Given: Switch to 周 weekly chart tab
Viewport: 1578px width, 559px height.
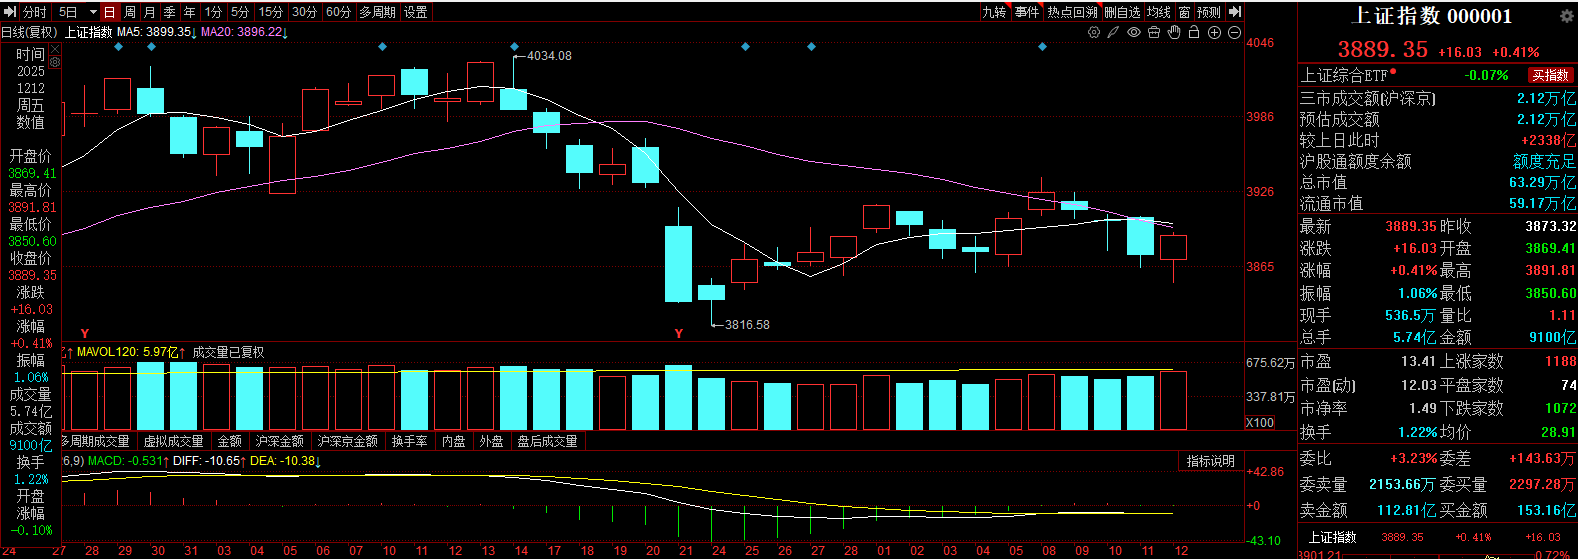Looking at the screenshot, I should 130,12.
